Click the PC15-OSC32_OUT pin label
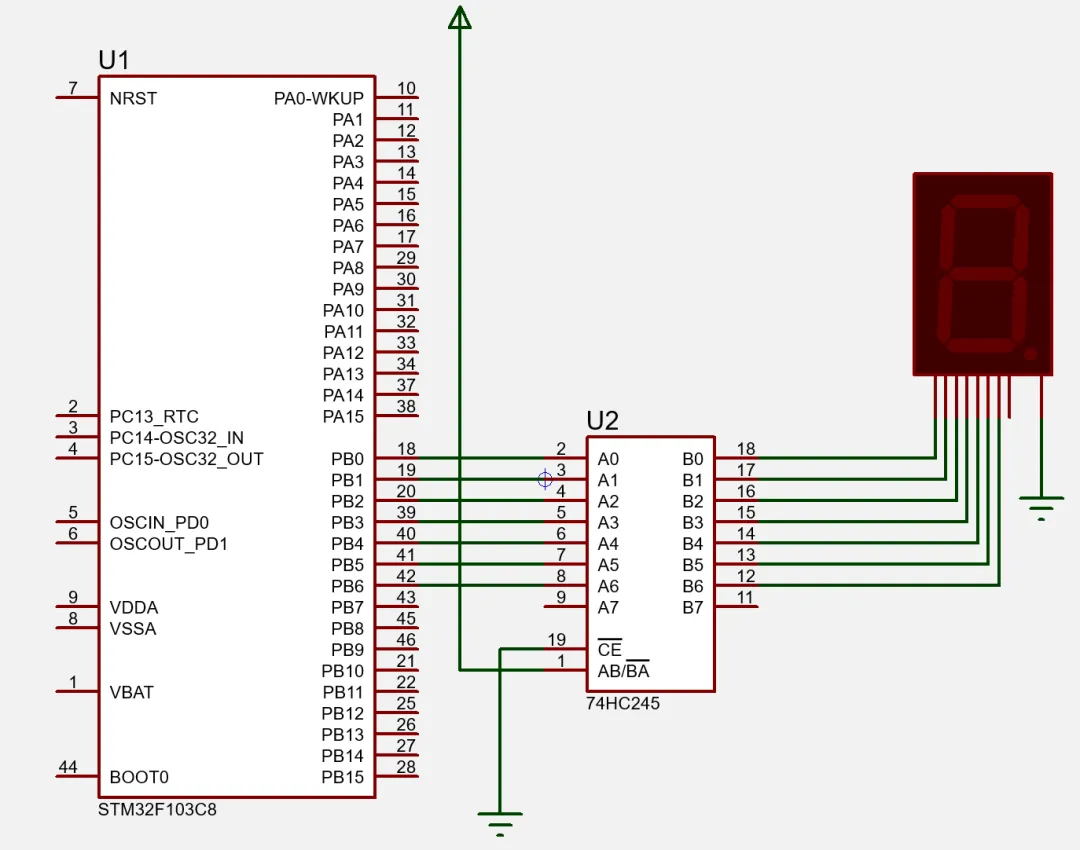This screenshot has height=850, width=1080. [187, 459]
